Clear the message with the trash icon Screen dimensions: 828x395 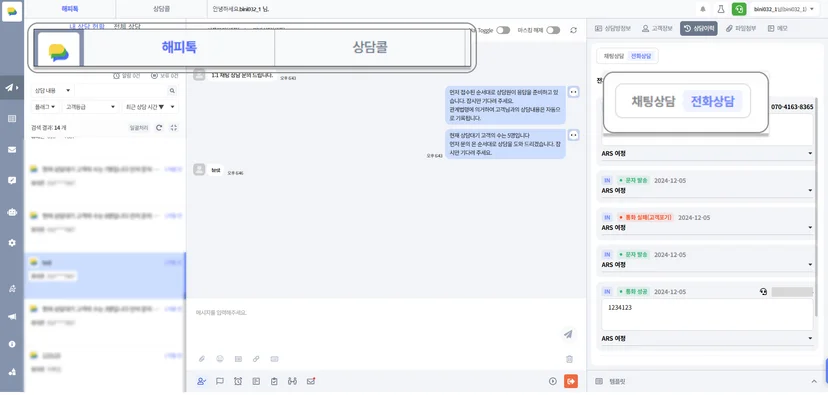(569, 359)
